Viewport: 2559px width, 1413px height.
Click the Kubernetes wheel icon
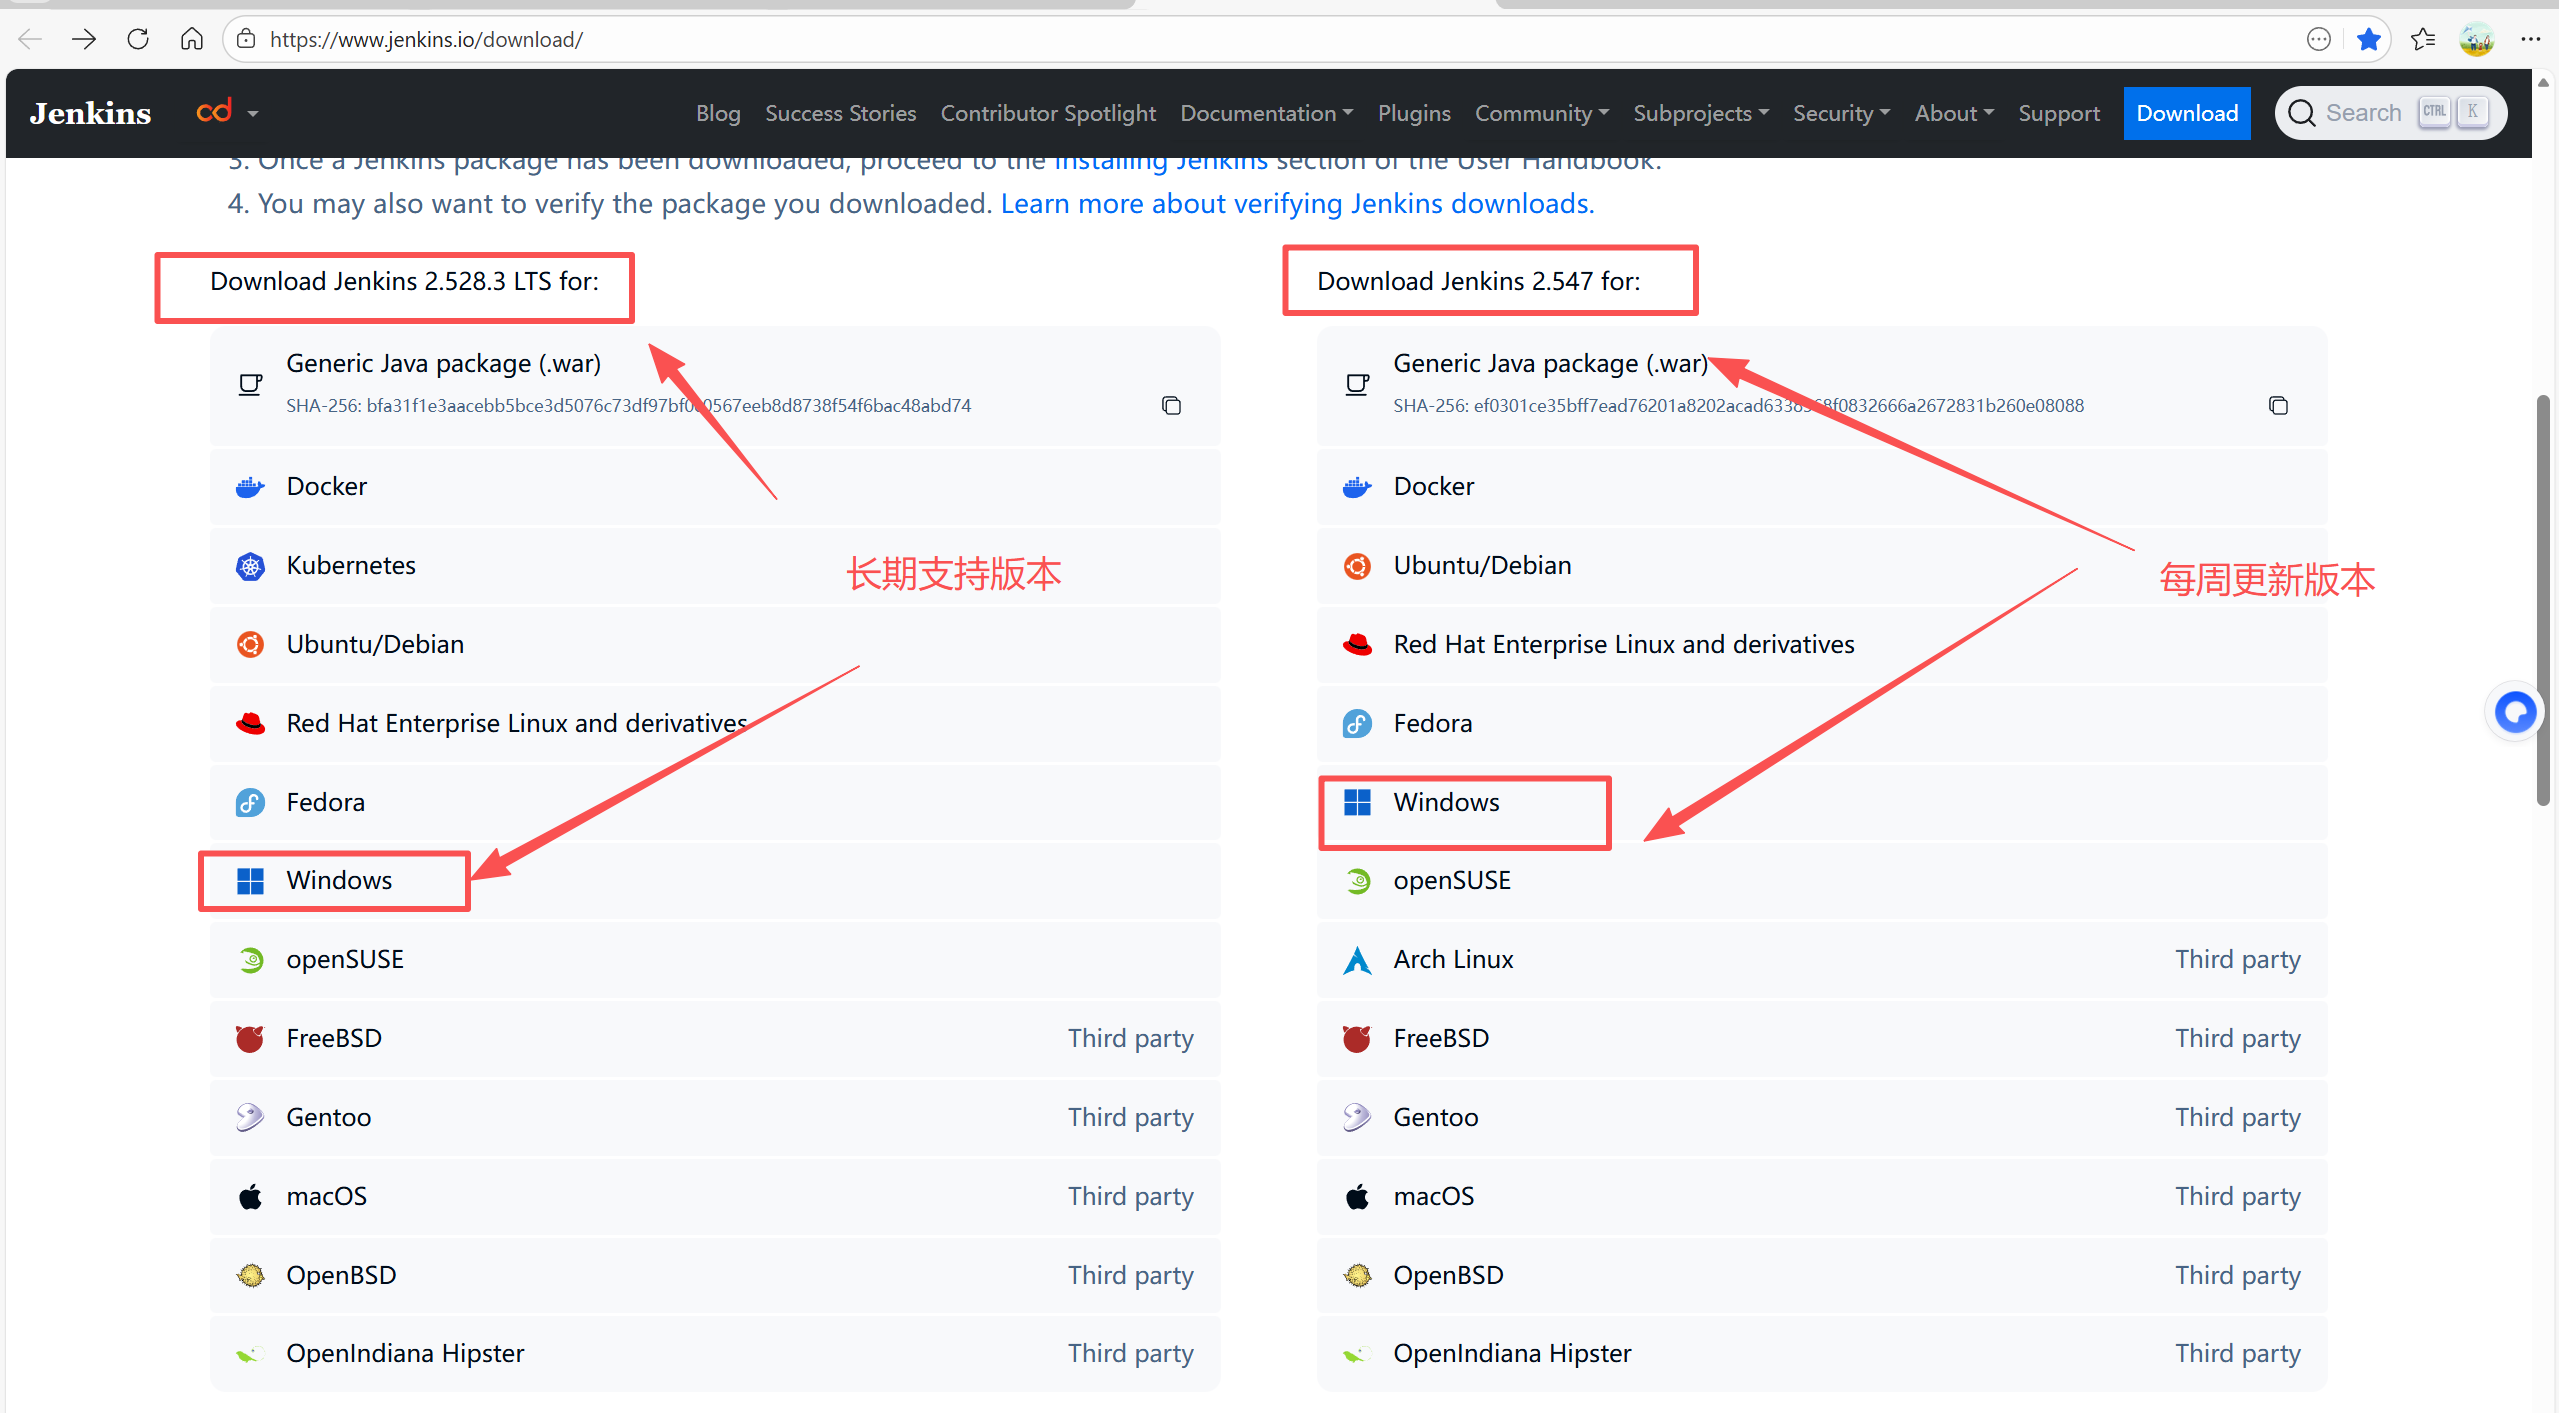coord(250,566)
